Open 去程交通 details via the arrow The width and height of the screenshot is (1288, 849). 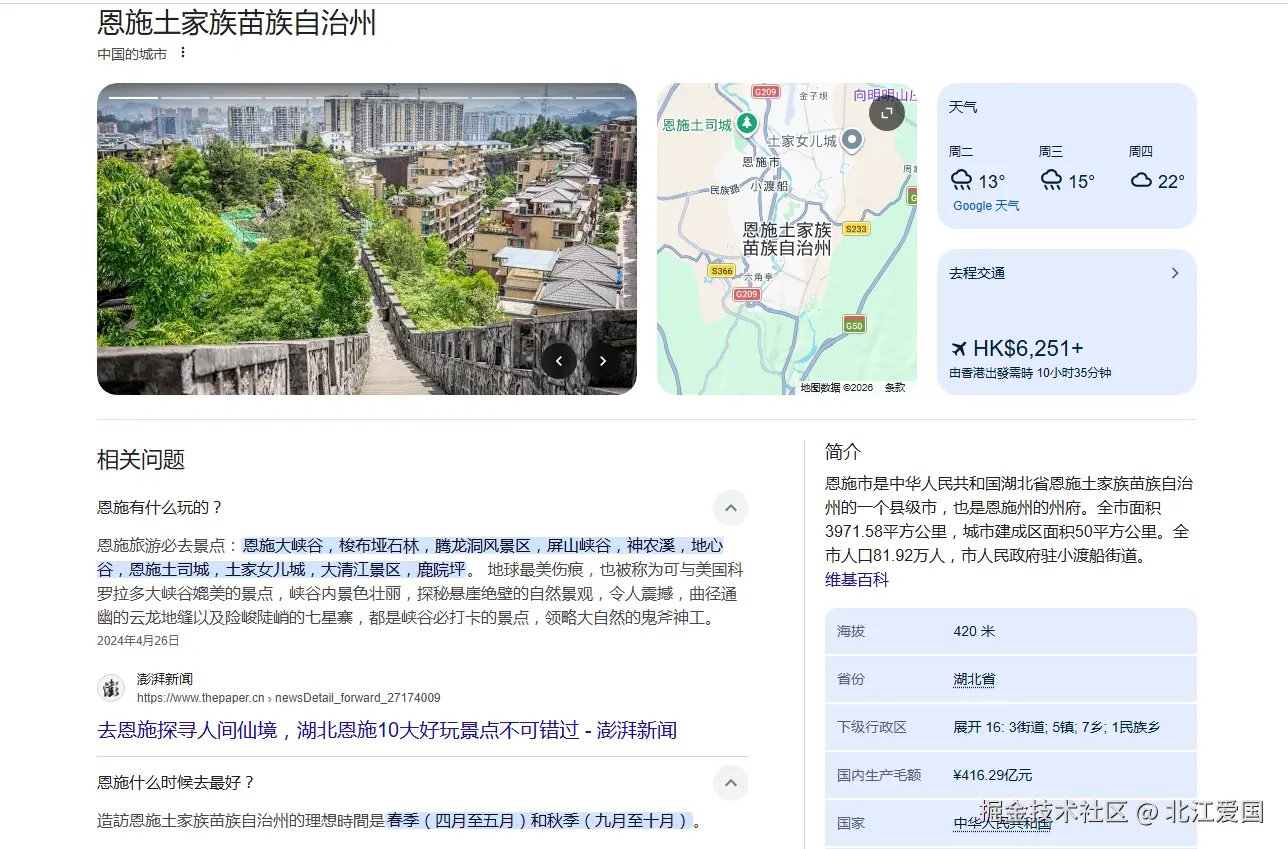(x=1175, y=273)
